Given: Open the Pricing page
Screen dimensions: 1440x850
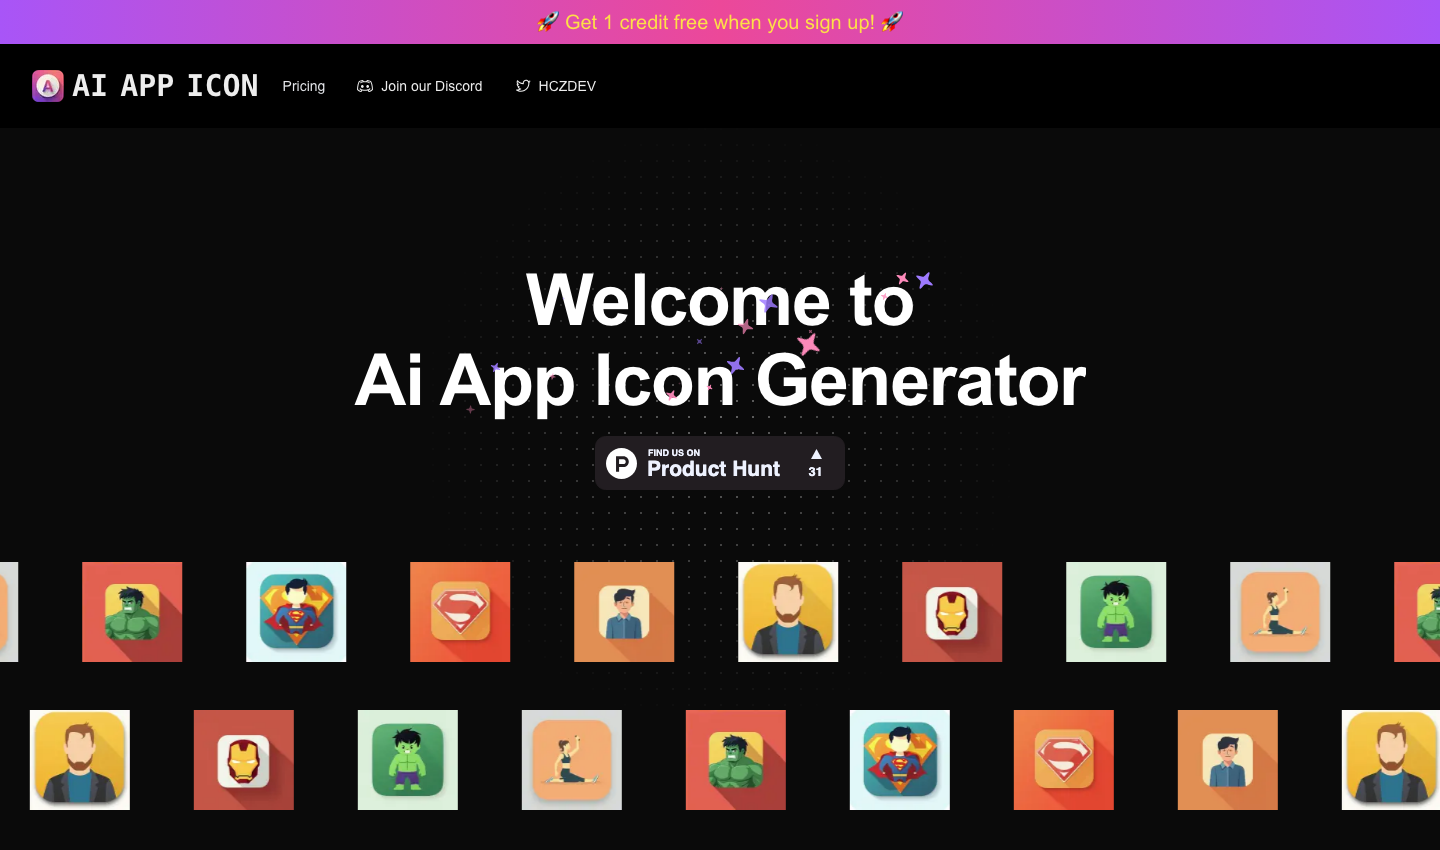Looking at the screenshot, I should (304, 86).
